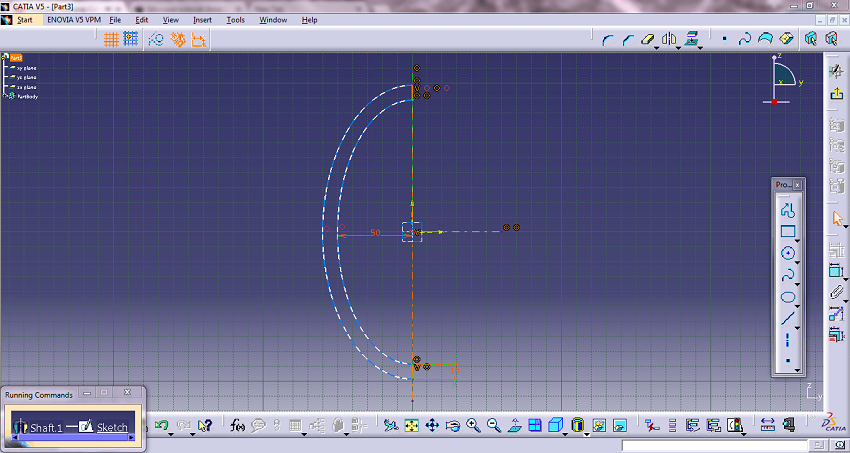Expand the PartBody tree node

click(x=5, y=96)
